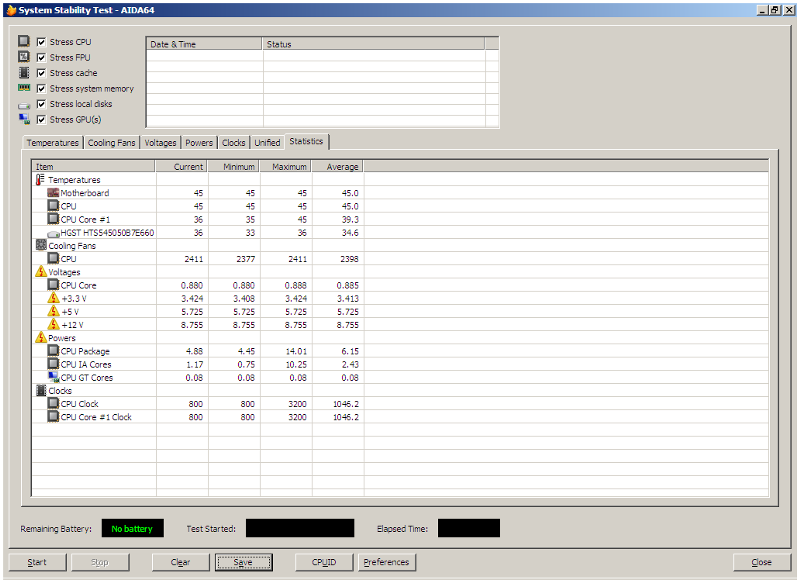Show the Powers tab
The width and height of the screenshot is (800, 580).
(x=199, y=143)
